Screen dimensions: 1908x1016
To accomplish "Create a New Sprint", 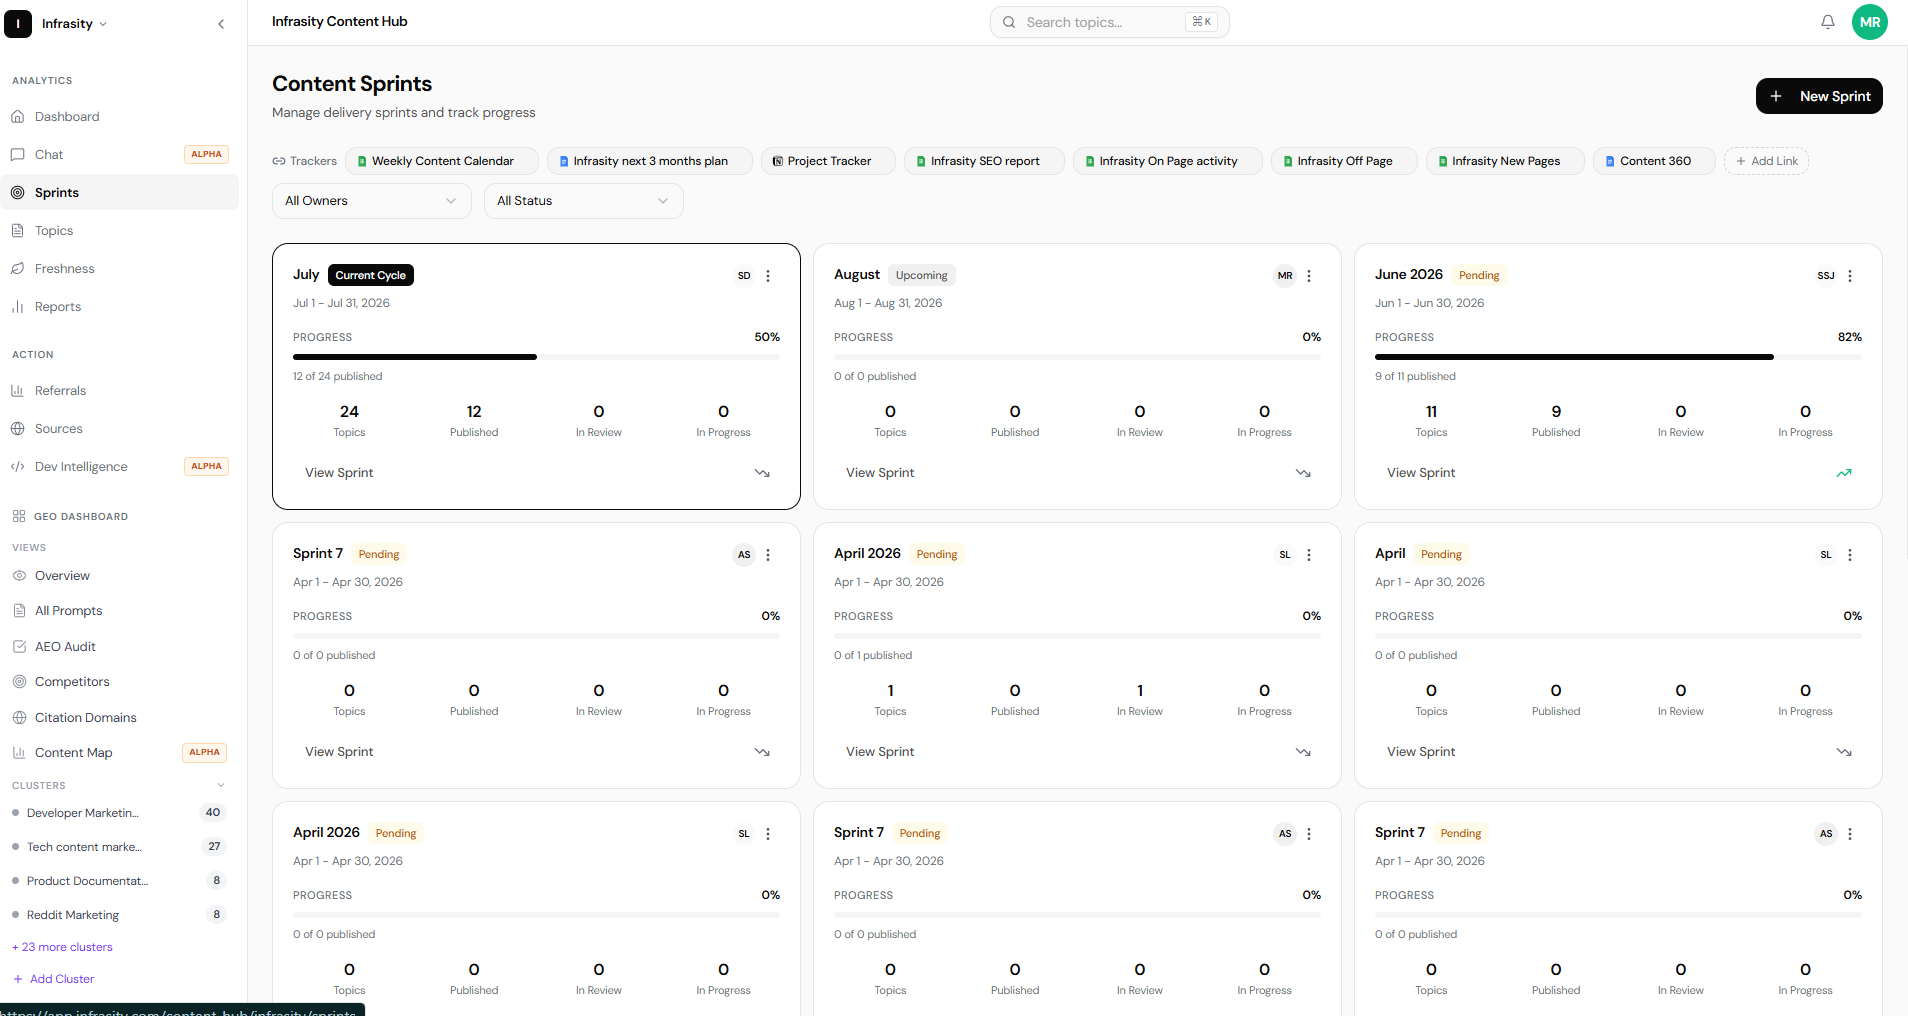I will pos(1819,96).
